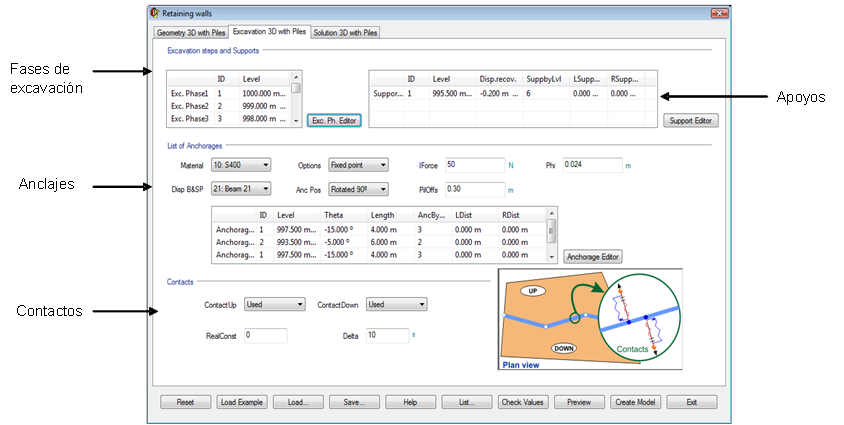Click the Retaining walls title bar app icon

click(x=156, y=13)
